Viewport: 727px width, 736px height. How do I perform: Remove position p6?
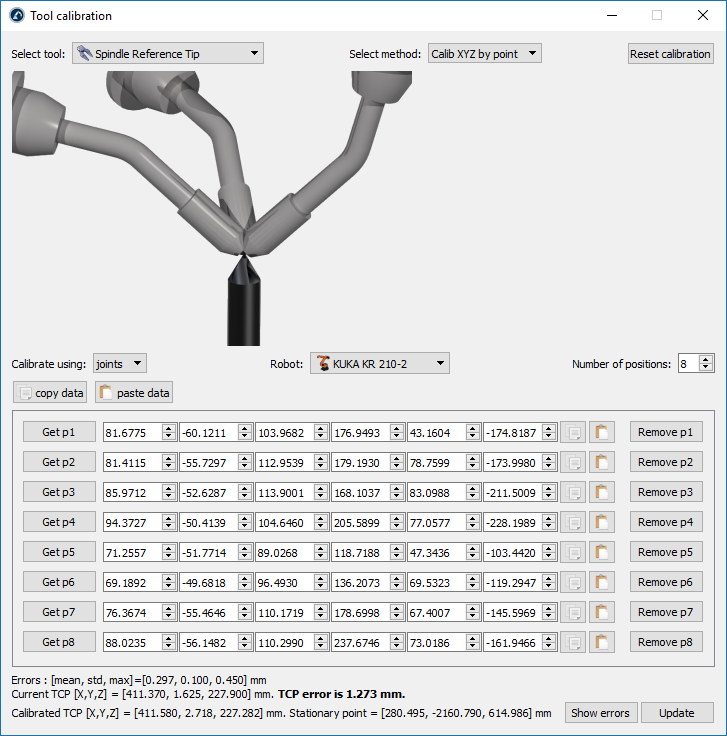pyautogui.click(x=665, y=582)
